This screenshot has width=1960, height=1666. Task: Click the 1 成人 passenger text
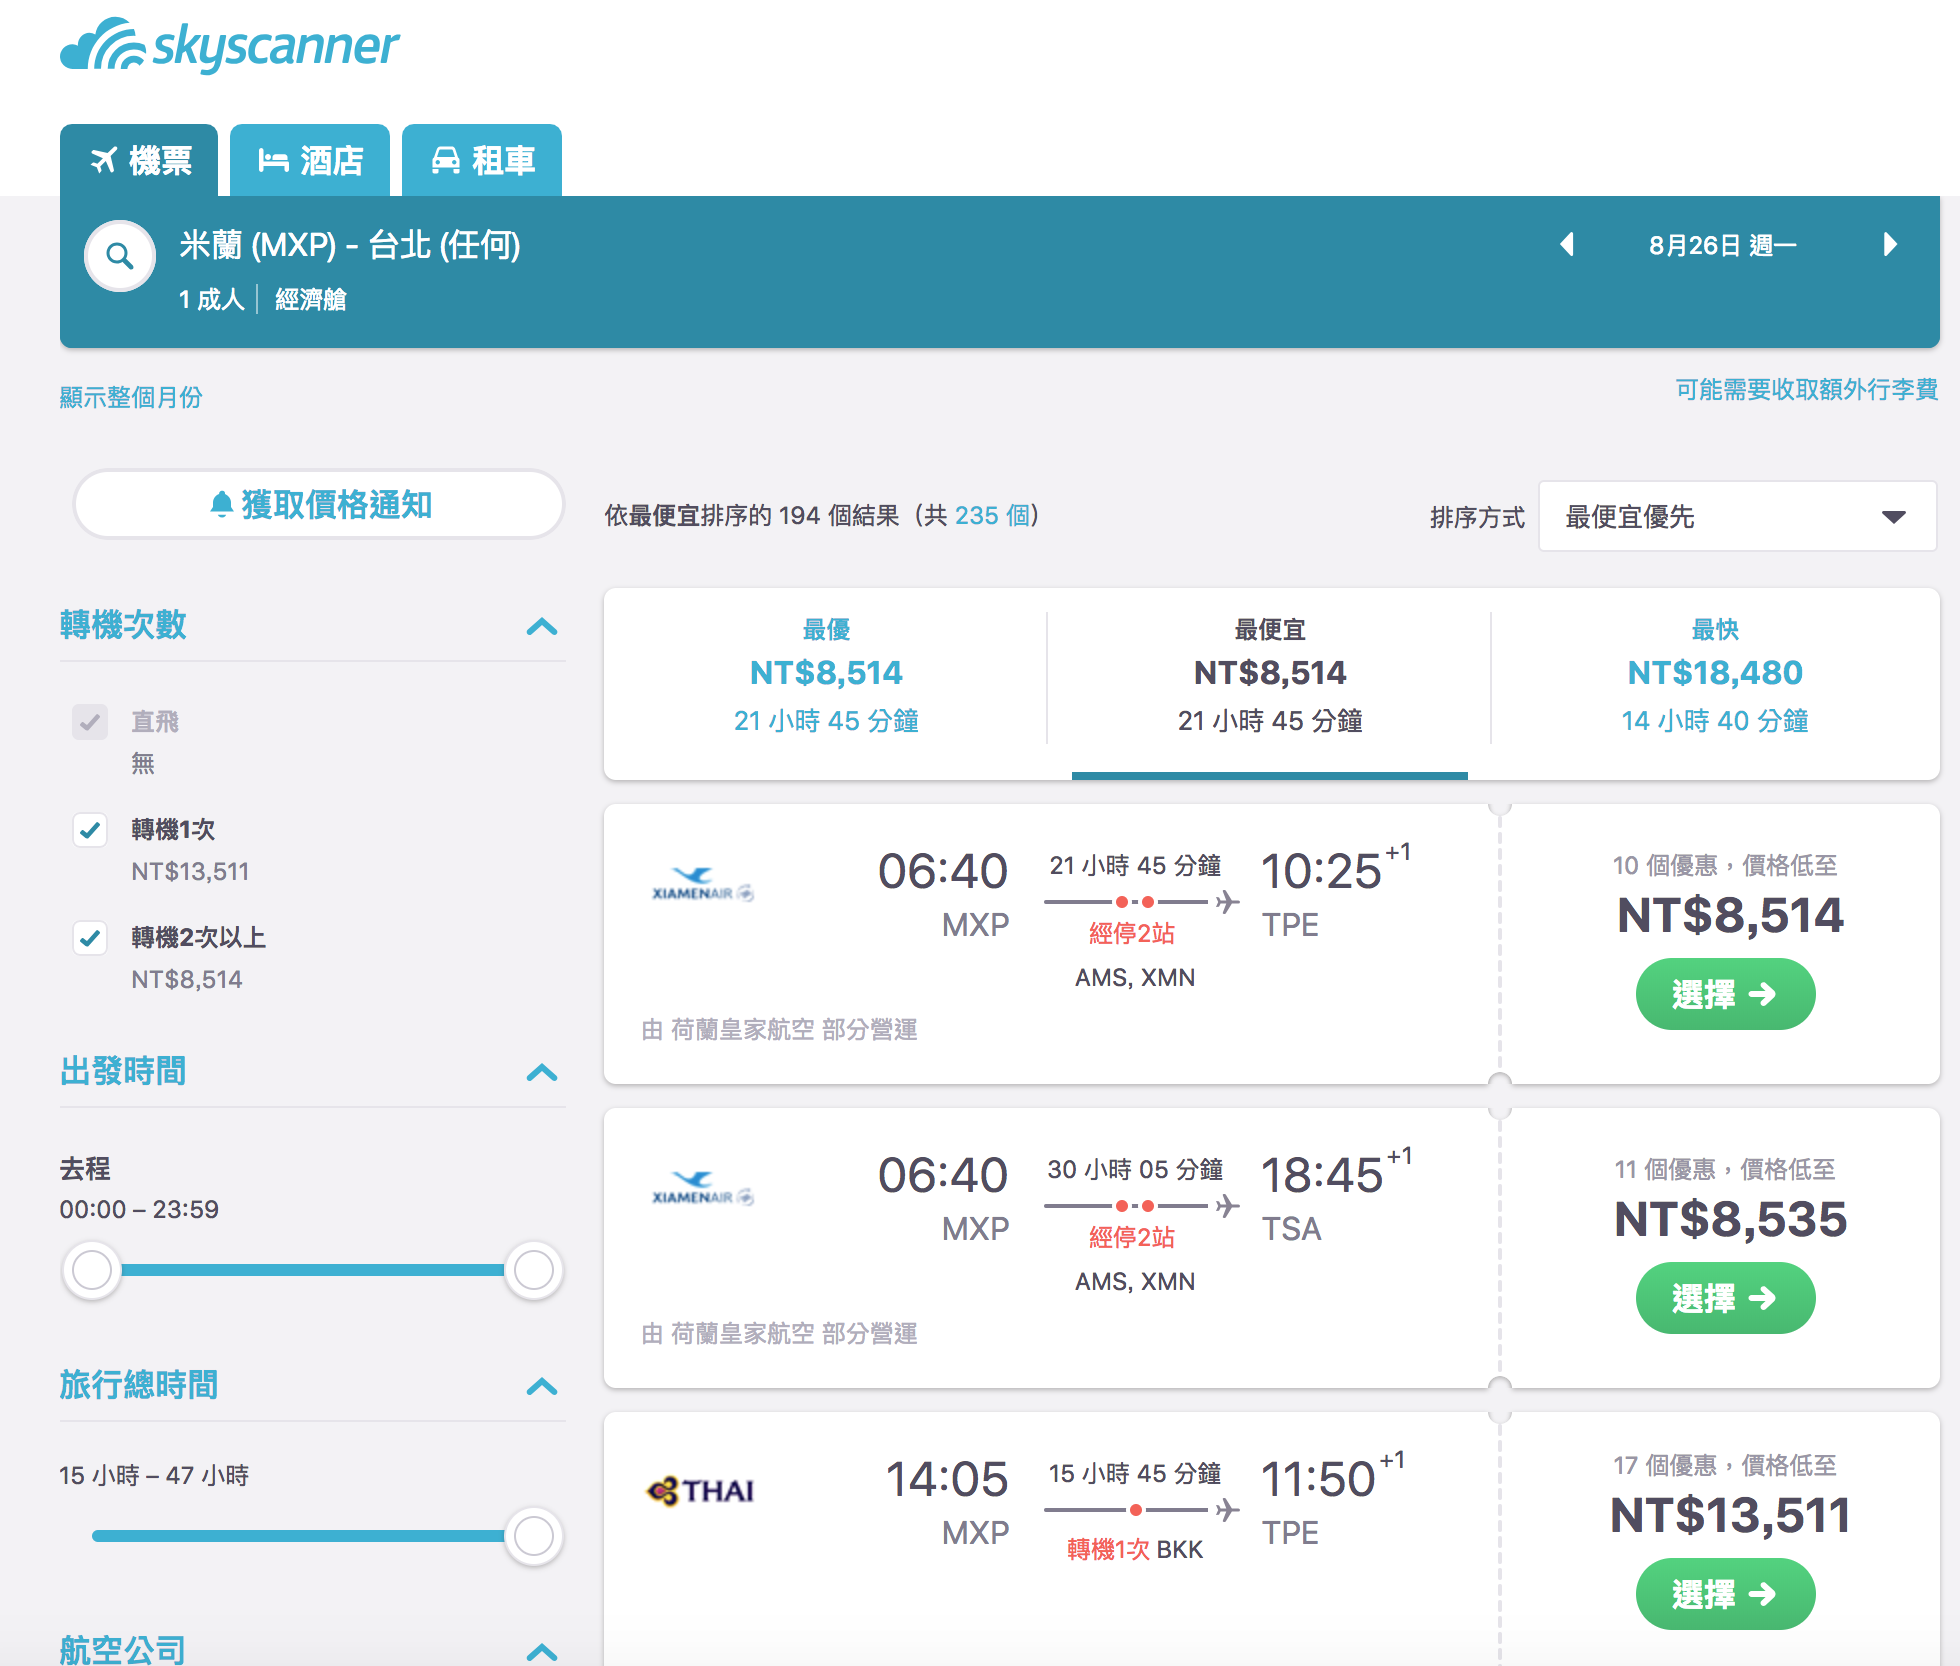pyautogui.click(x=212, y=300)
